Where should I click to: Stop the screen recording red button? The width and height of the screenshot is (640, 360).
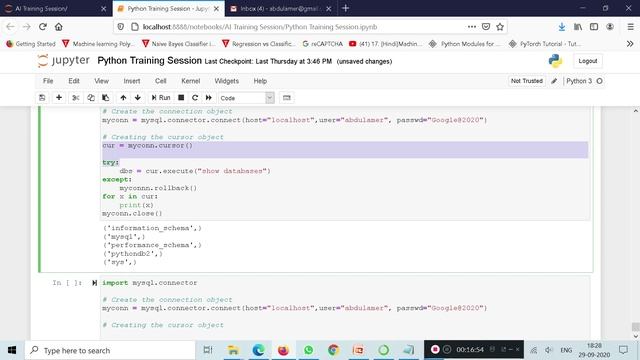[x=435, y=349]
